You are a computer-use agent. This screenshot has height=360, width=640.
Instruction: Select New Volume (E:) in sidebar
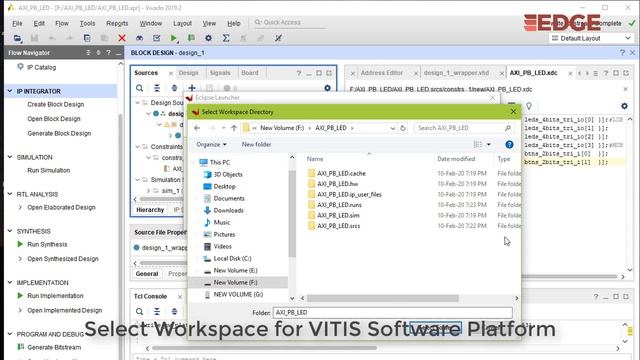point(235,270)
